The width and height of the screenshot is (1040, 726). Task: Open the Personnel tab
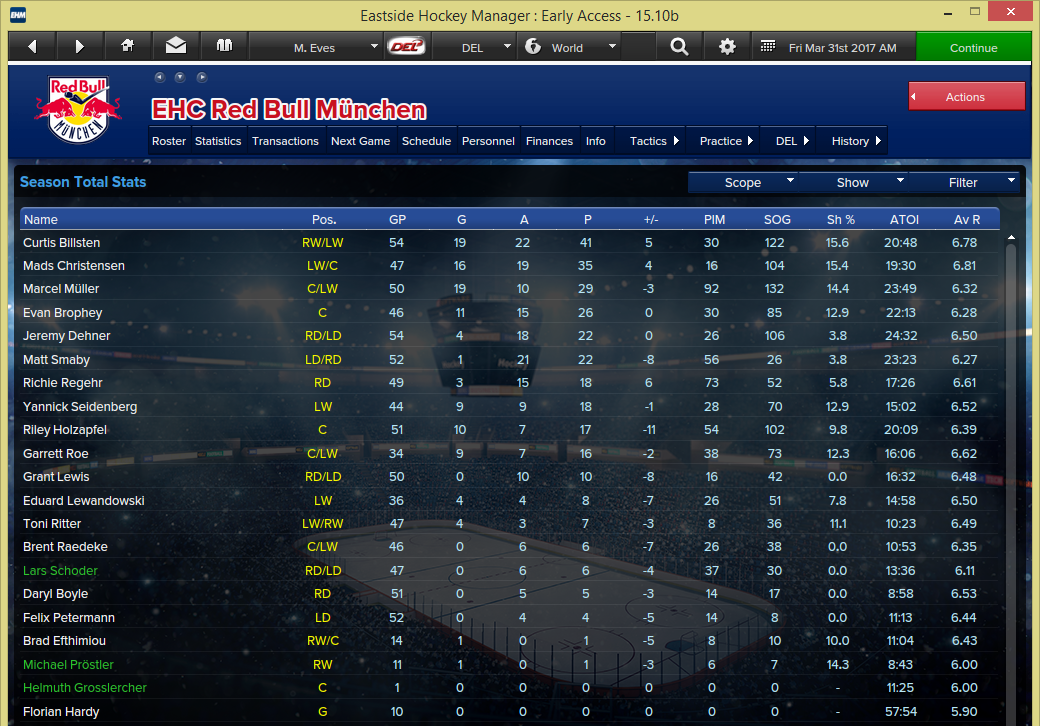tap(488, 141)
